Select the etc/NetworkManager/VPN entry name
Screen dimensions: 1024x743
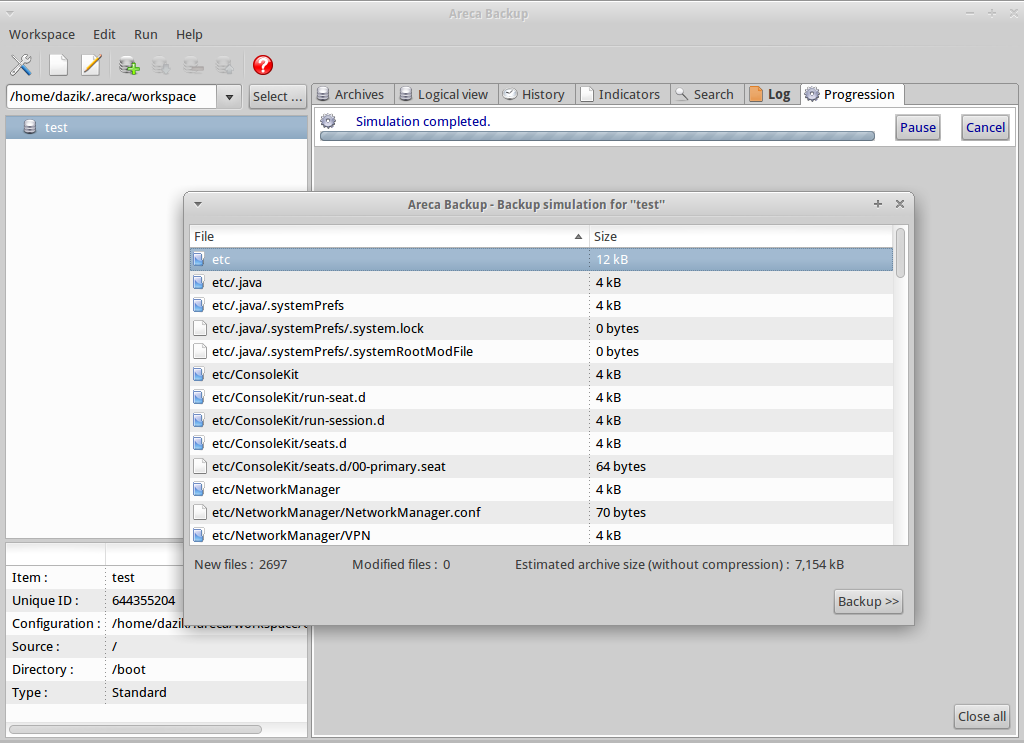(x=291, y=535)
